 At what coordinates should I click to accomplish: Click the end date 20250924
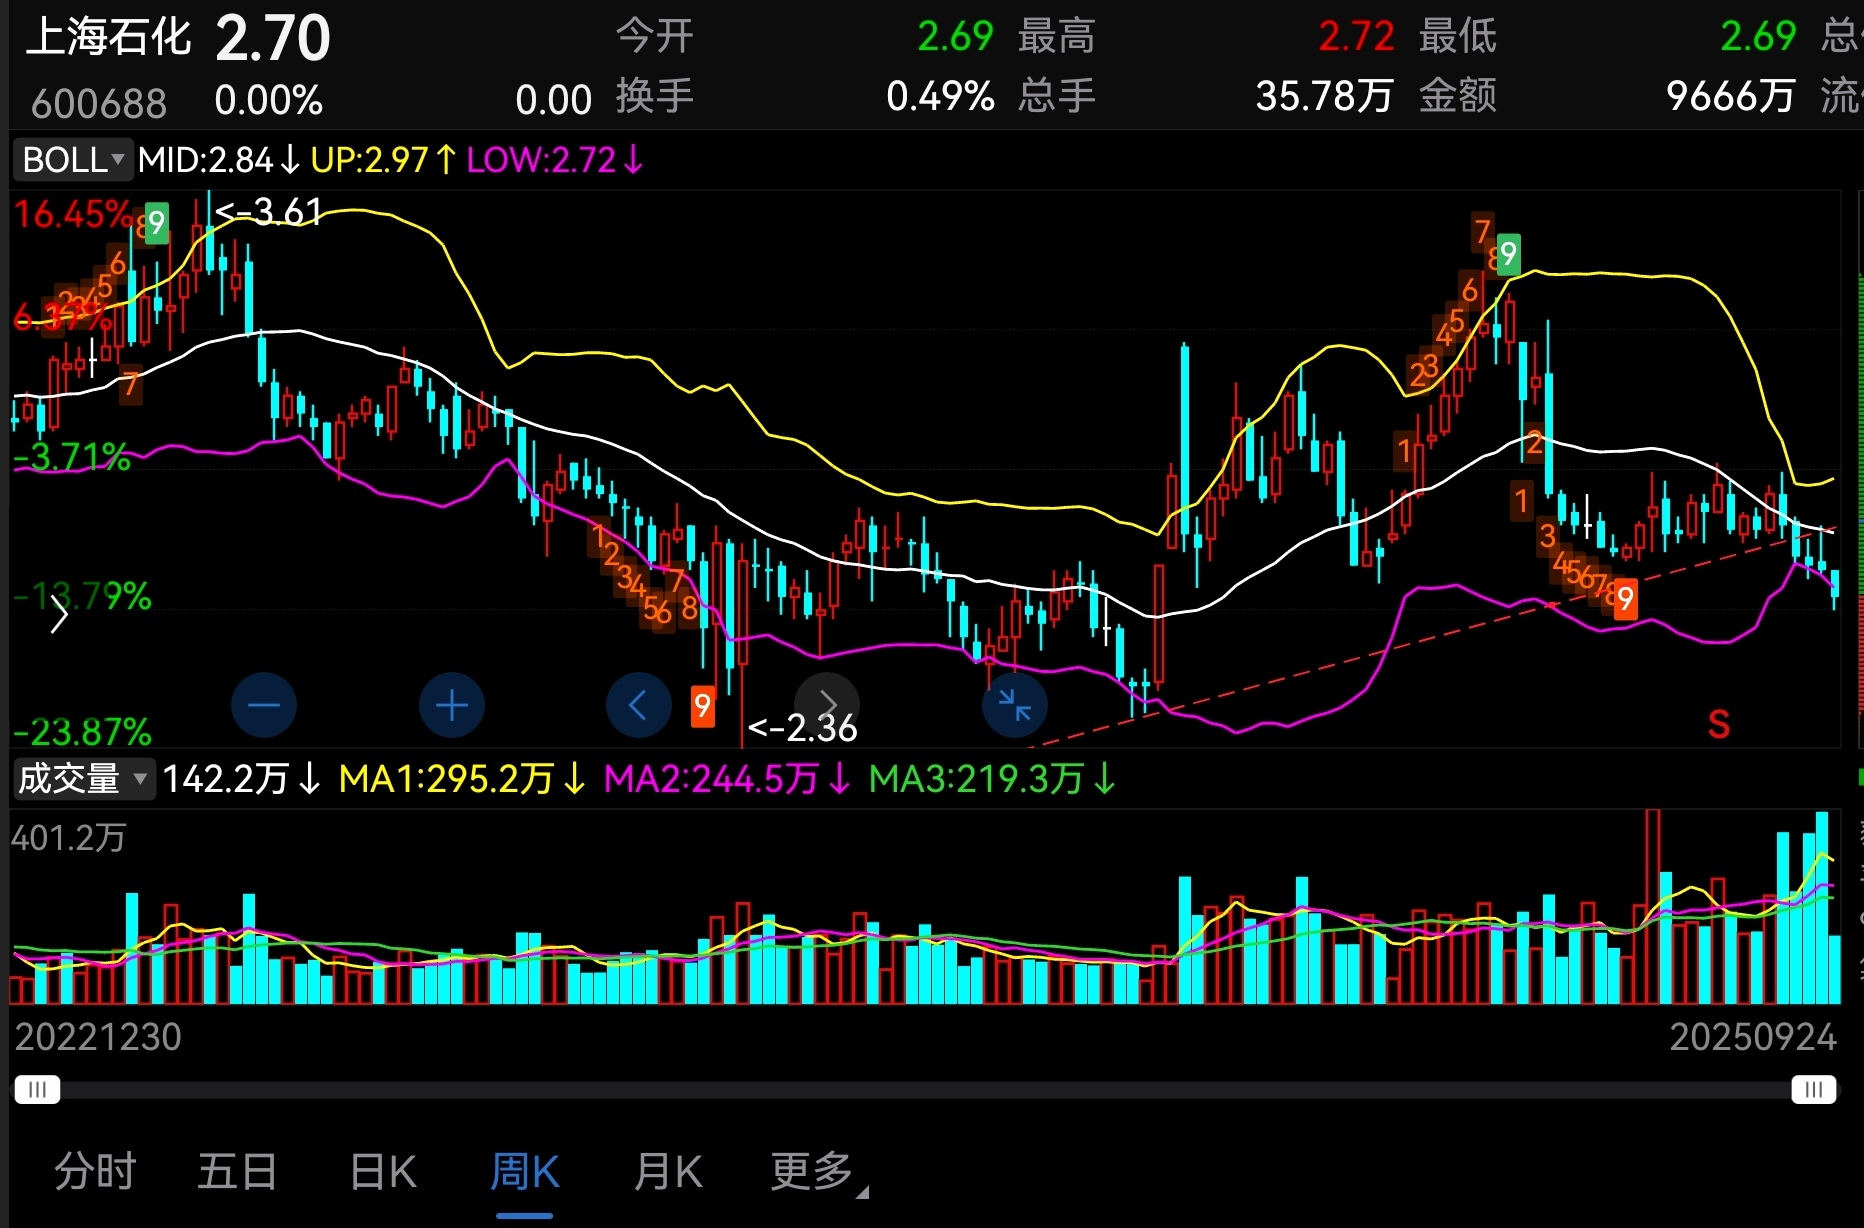(1753, 1037)
